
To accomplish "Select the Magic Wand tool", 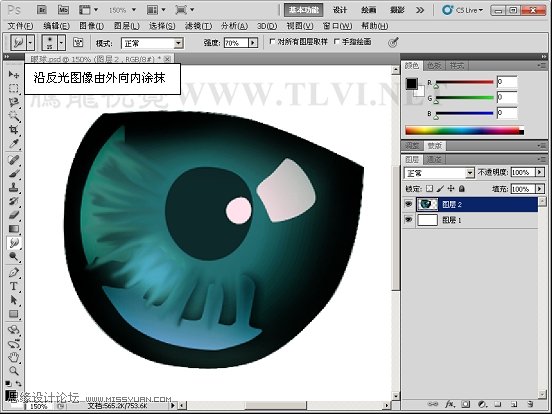I will (x=14, y=115).
